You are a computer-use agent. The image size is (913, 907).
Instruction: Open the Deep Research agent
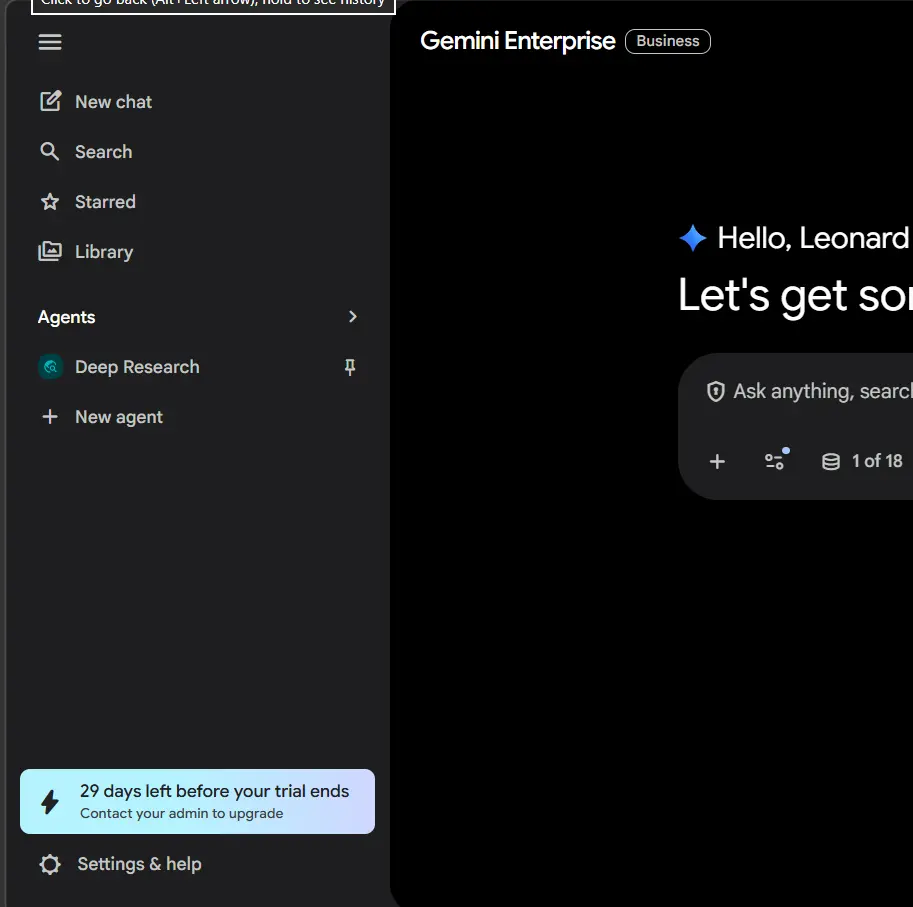137,367
